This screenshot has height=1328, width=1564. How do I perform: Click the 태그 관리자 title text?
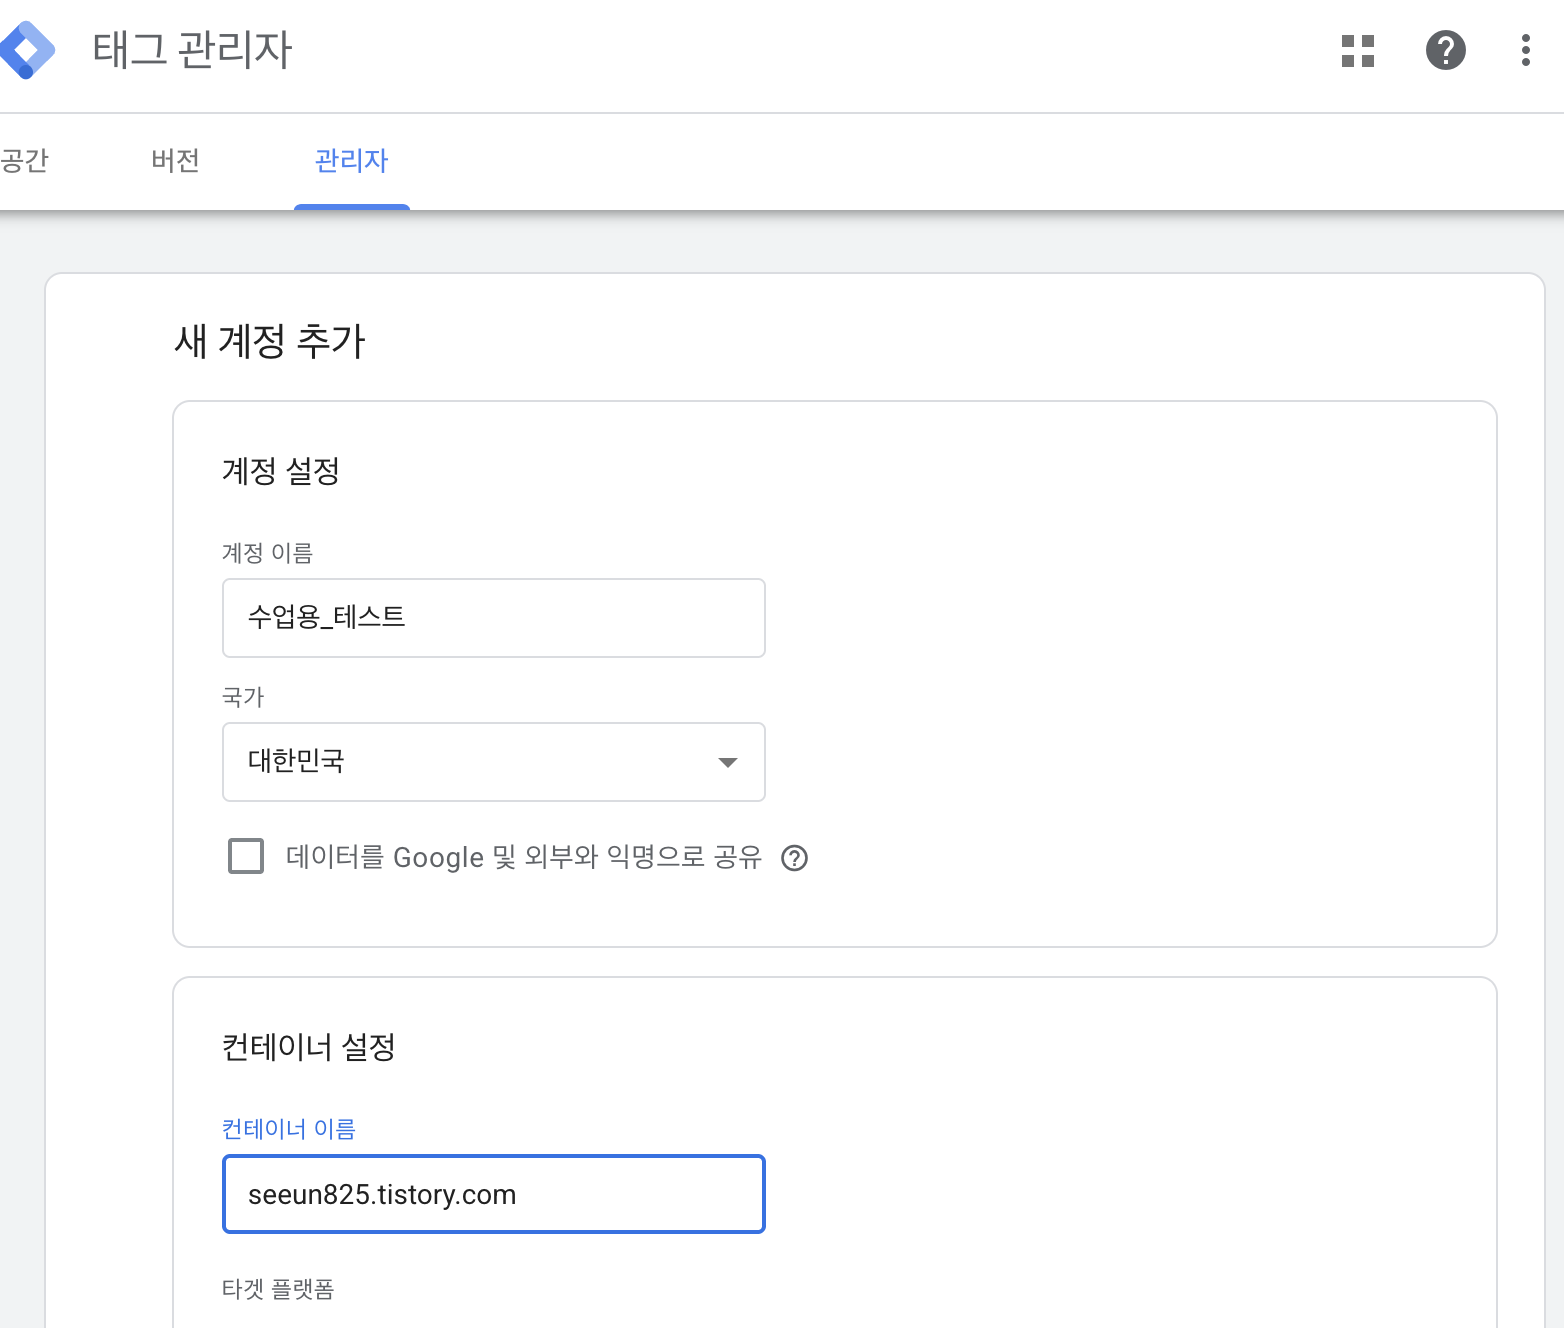point(192,49)
